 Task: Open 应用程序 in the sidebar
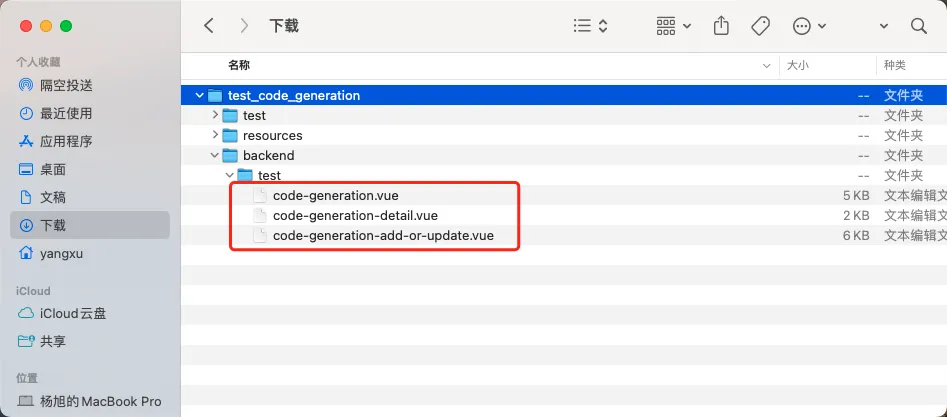[66, 141]
